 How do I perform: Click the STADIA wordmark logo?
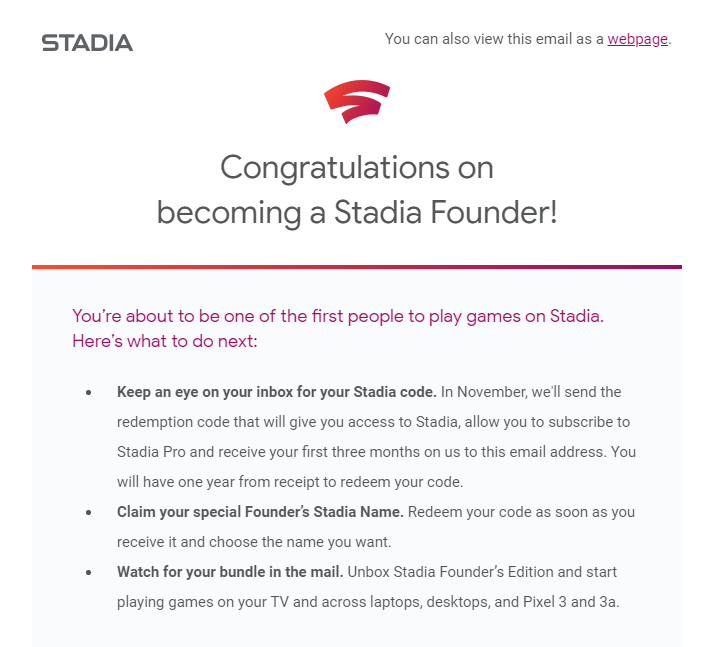(87, 43)
